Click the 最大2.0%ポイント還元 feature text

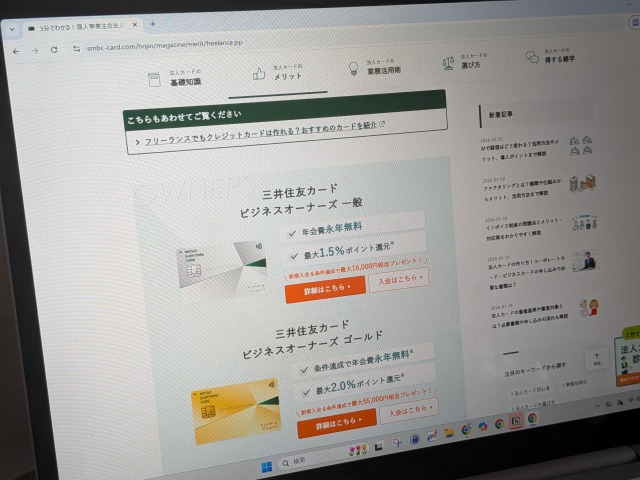(x=360, y=384)
